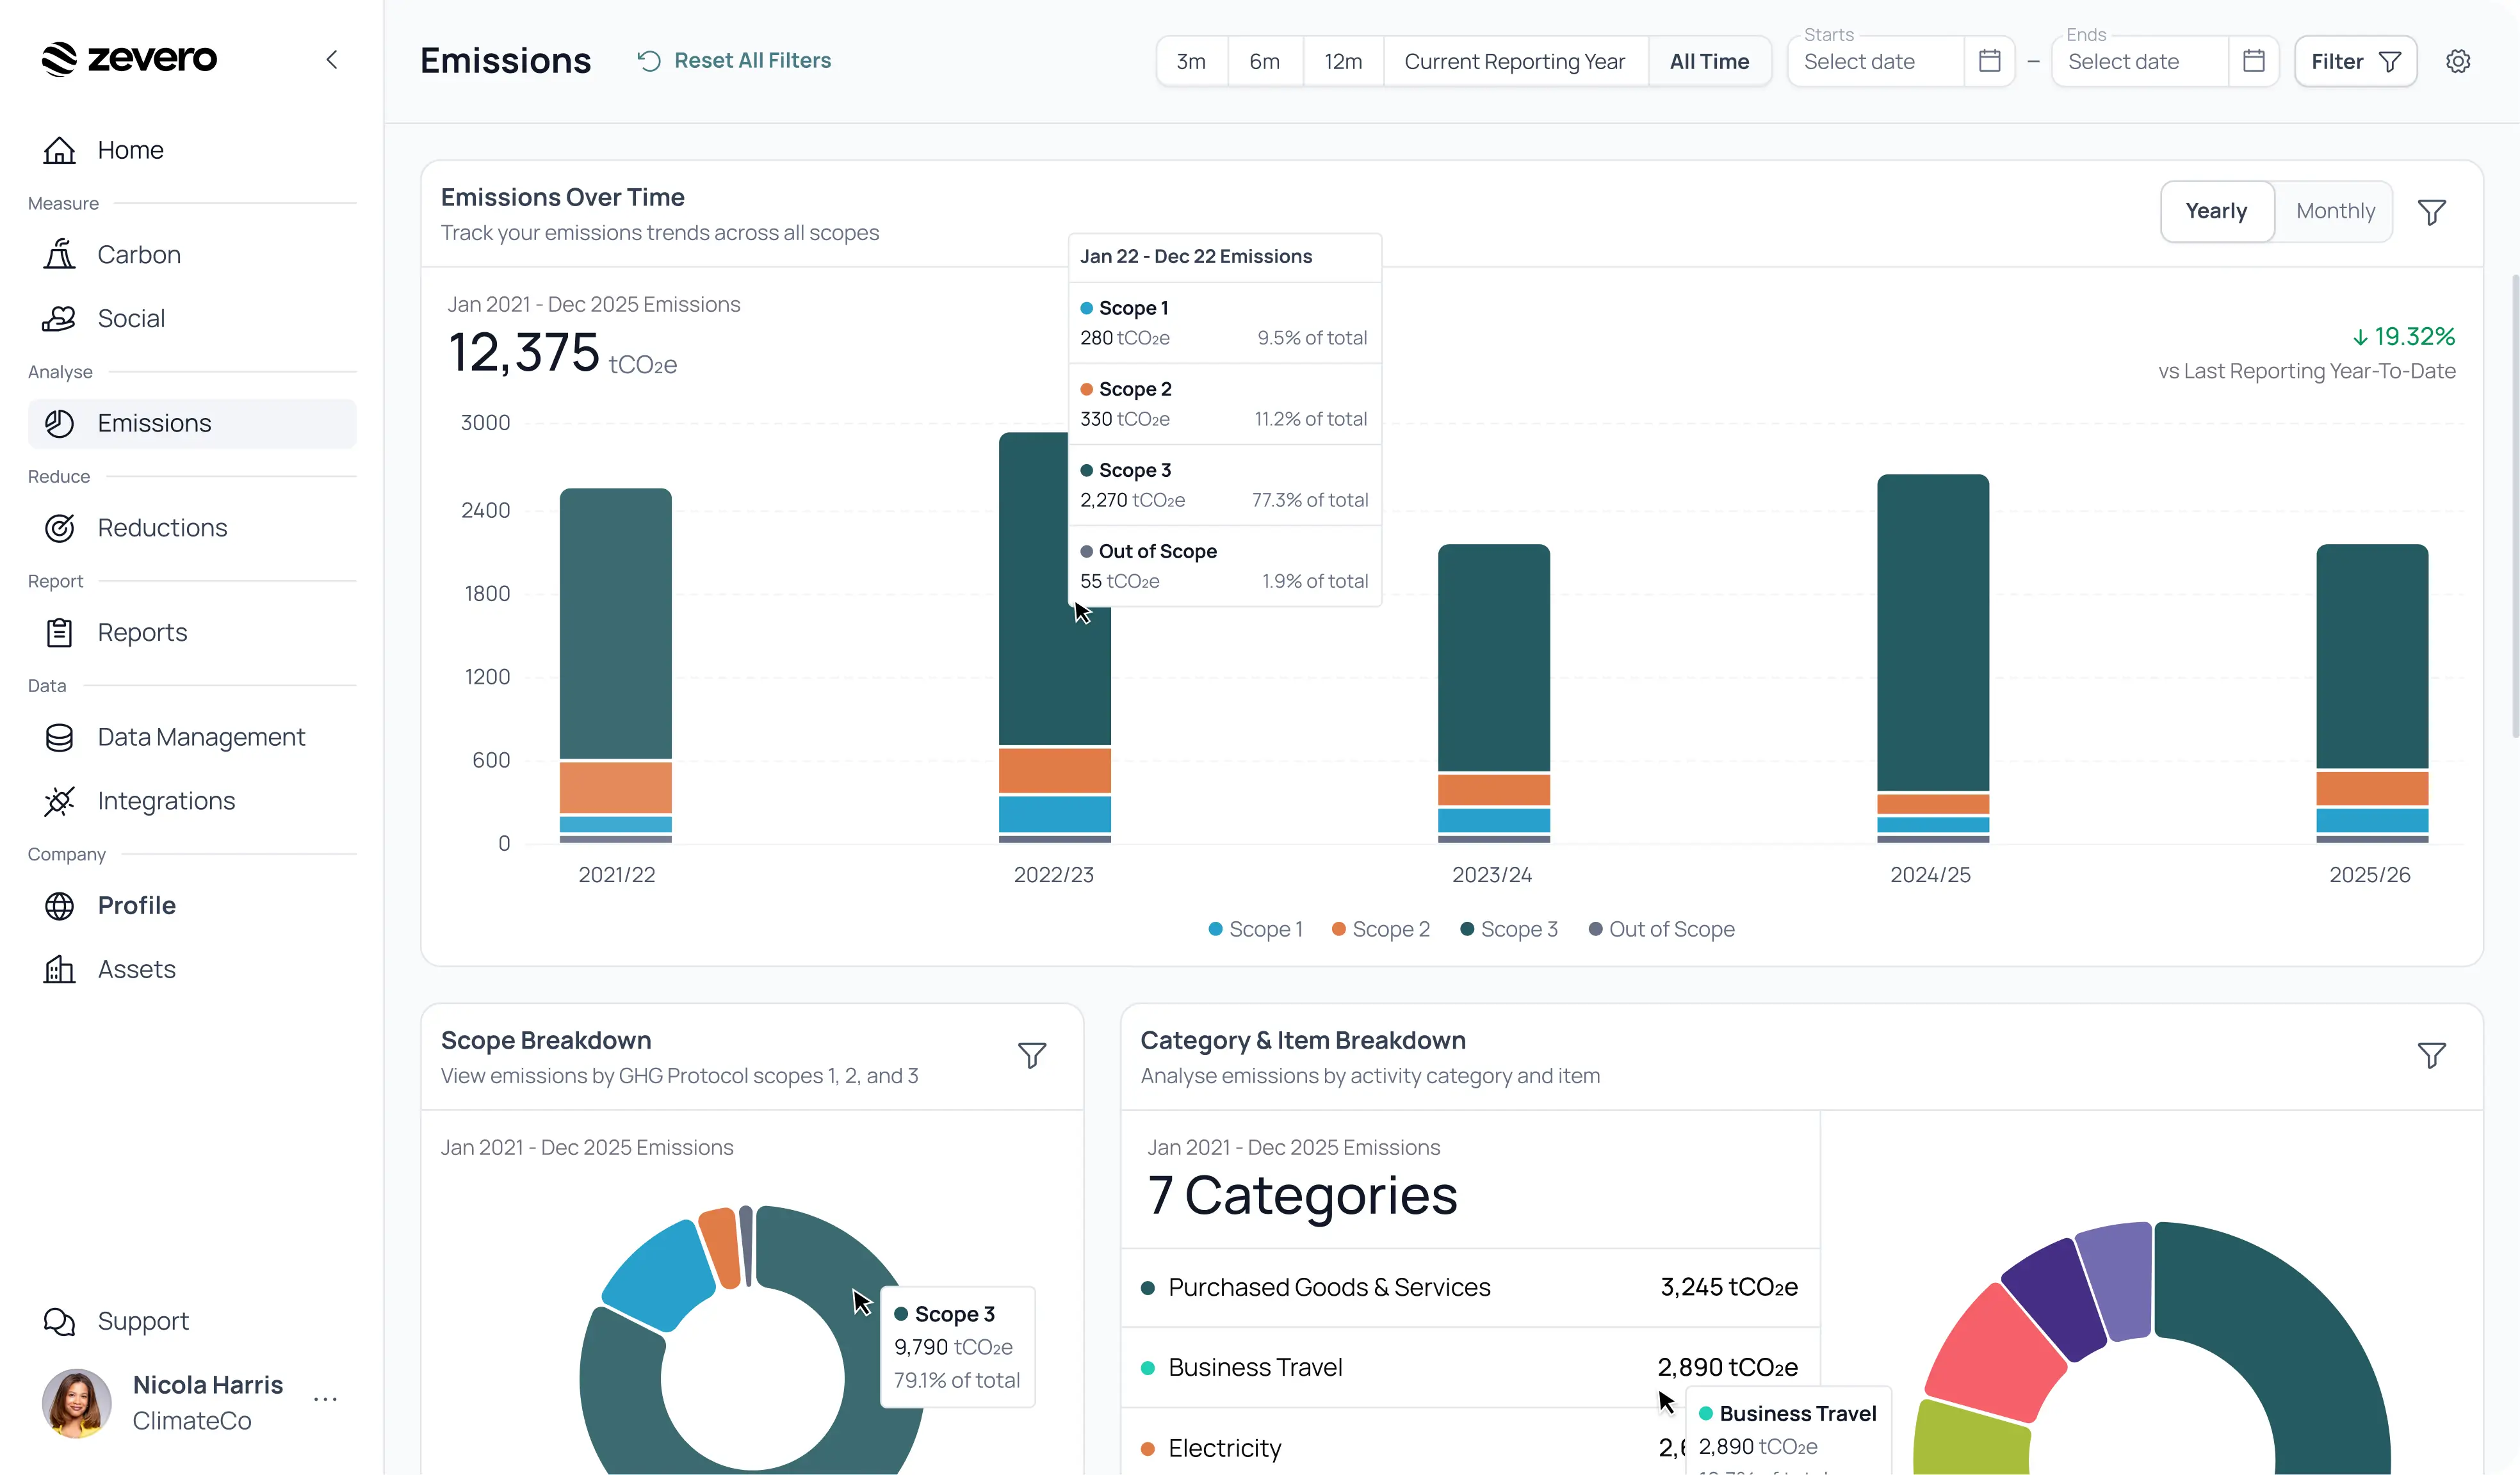Open the Starts calendar picker
The image size is (2520, 1475).
[x=1990, y=61]
